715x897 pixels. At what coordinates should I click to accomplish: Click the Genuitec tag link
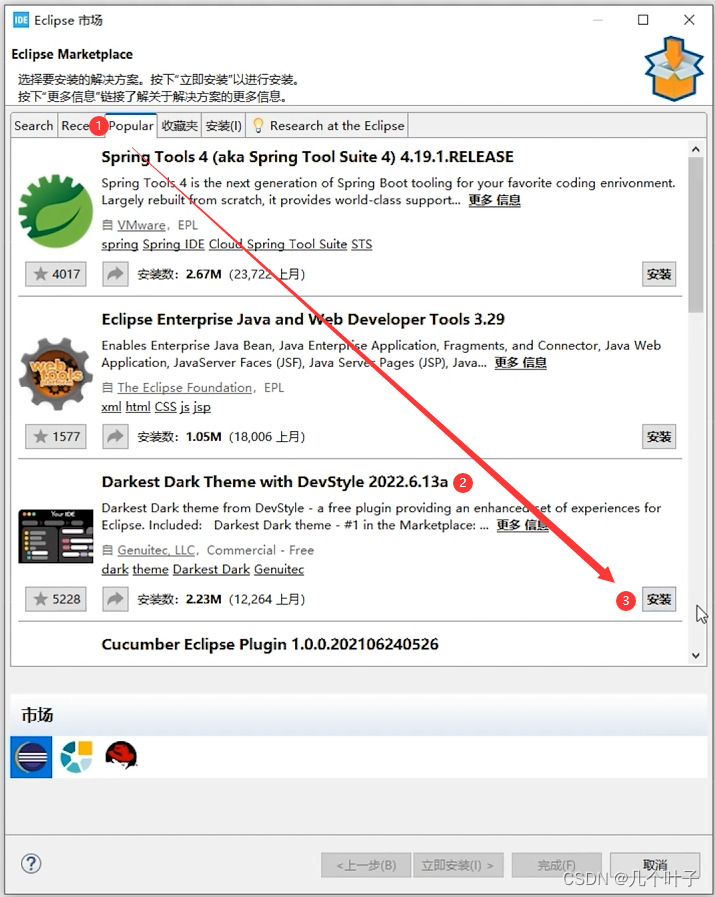pyautogui.click(x=279, y=569)
